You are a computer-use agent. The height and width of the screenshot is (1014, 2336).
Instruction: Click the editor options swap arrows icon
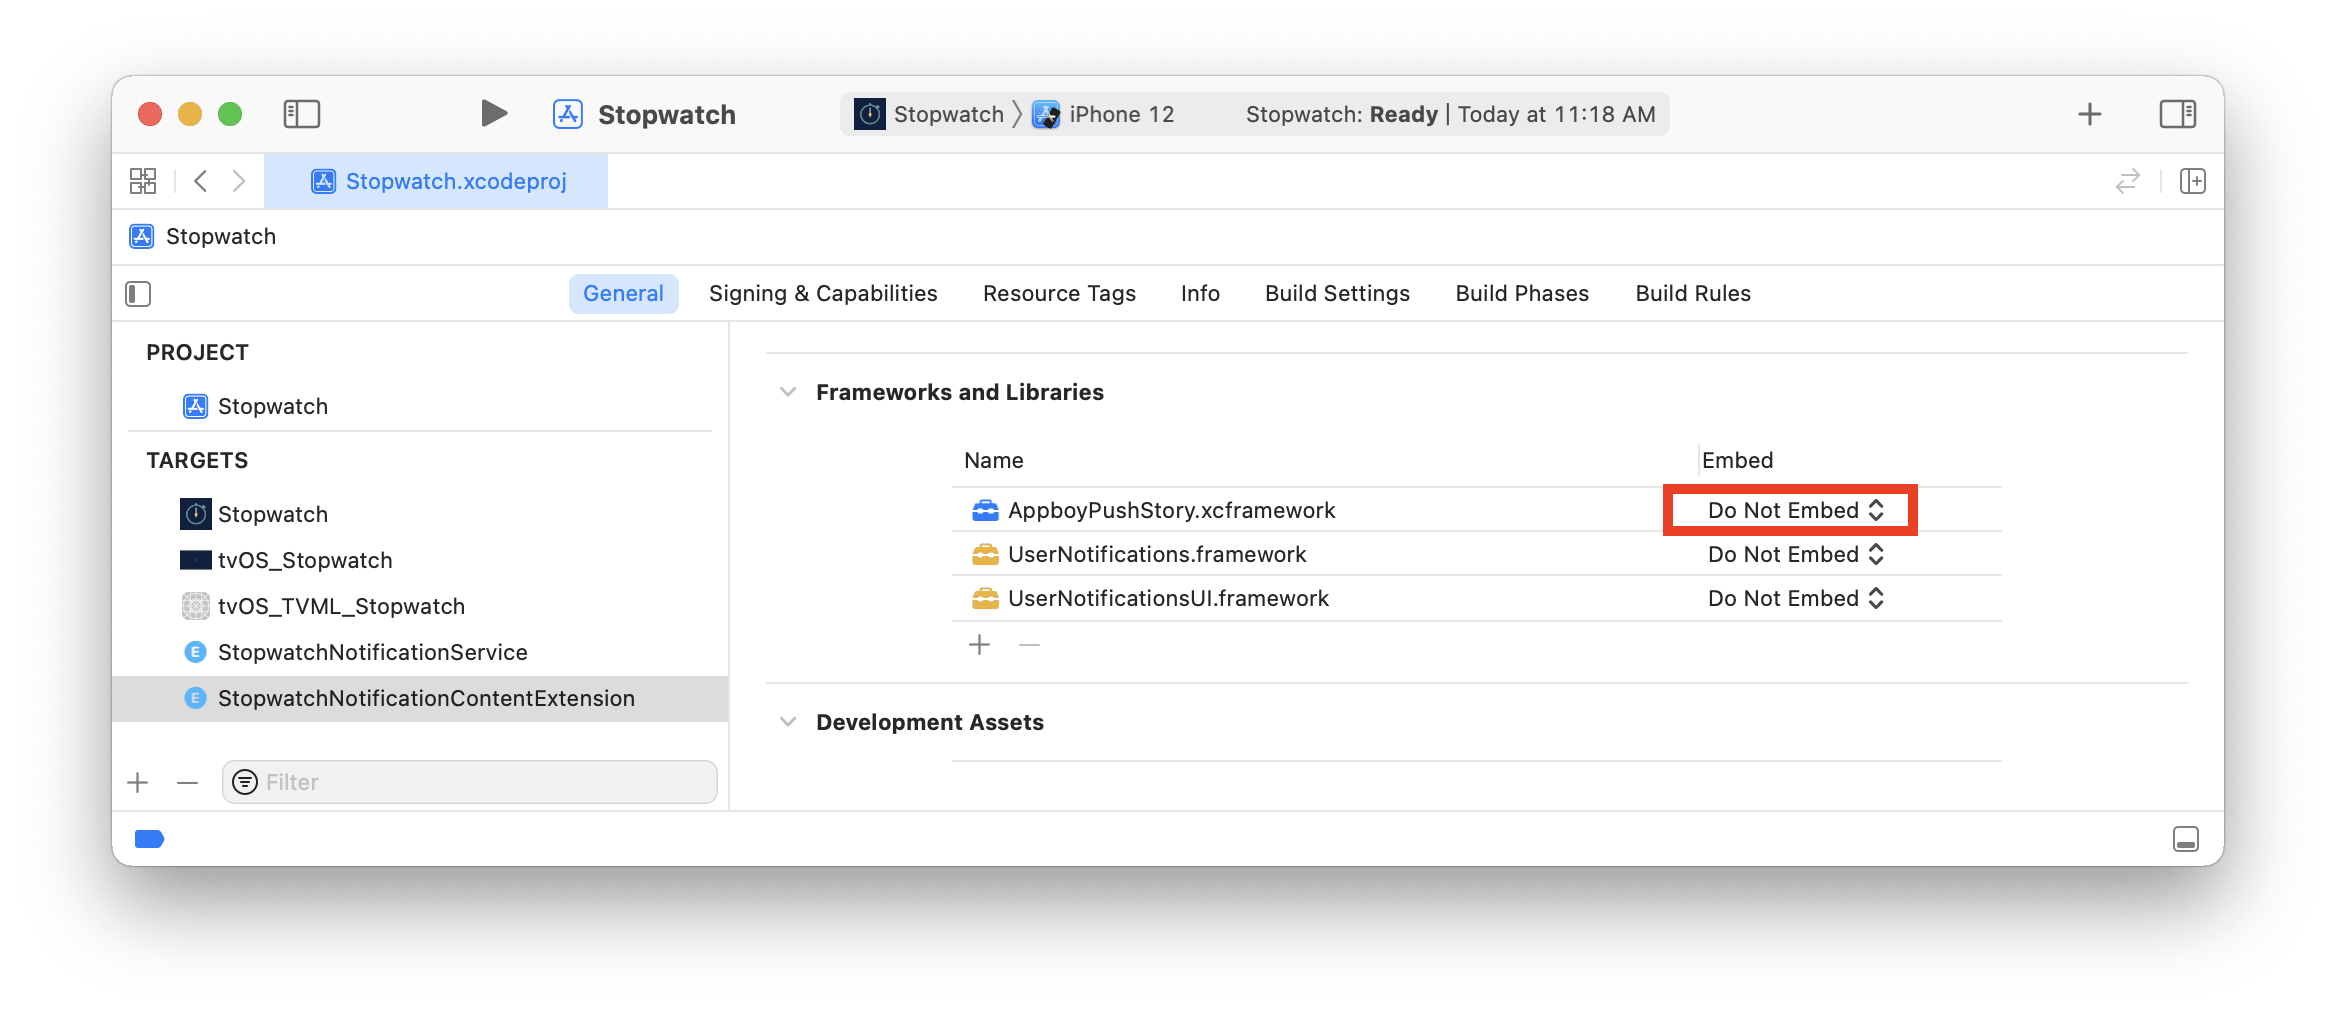pos(2127,181)
